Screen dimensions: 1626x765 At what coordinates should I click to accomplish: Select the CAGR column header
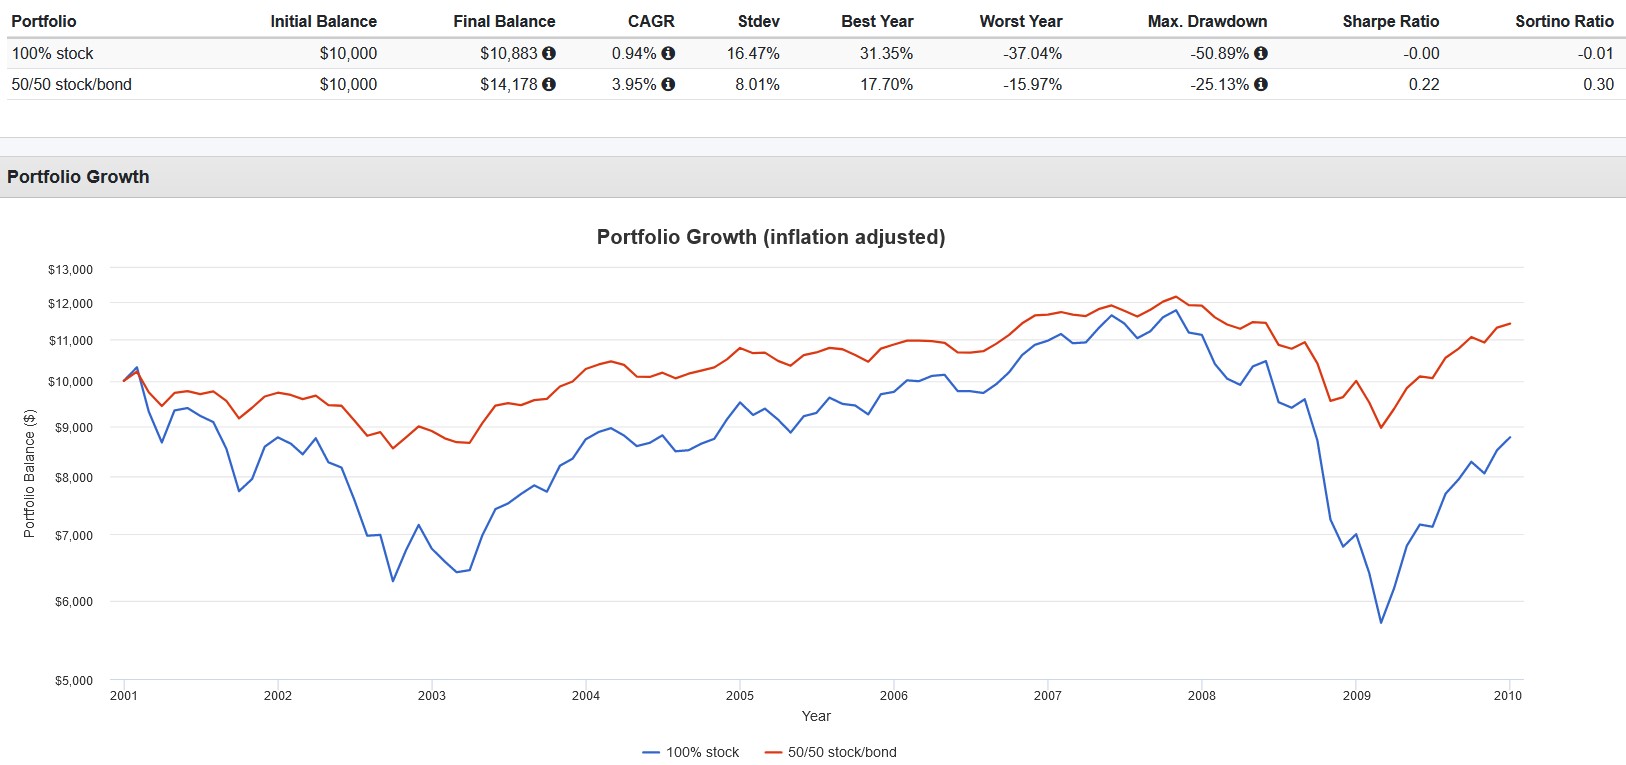651,21
